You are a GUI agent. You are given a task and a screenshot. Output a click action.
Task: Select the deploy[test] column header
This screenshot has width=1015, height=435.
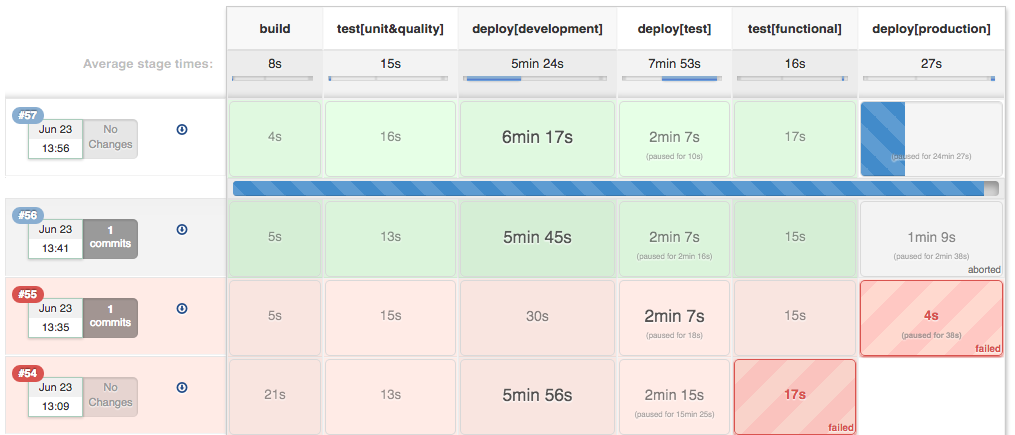[674, 28]
